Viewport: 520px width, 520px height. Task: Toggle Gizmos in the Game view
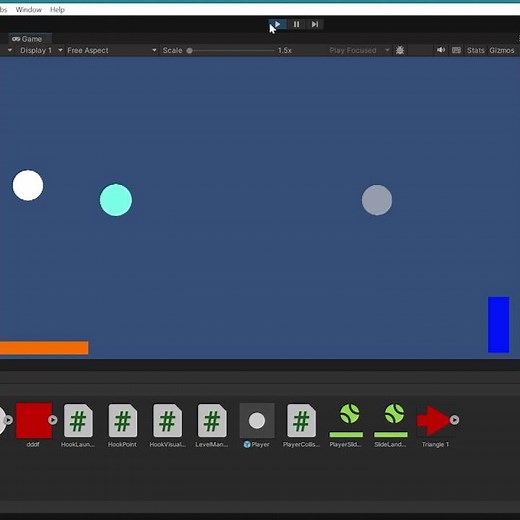click(x=502, y=50)
